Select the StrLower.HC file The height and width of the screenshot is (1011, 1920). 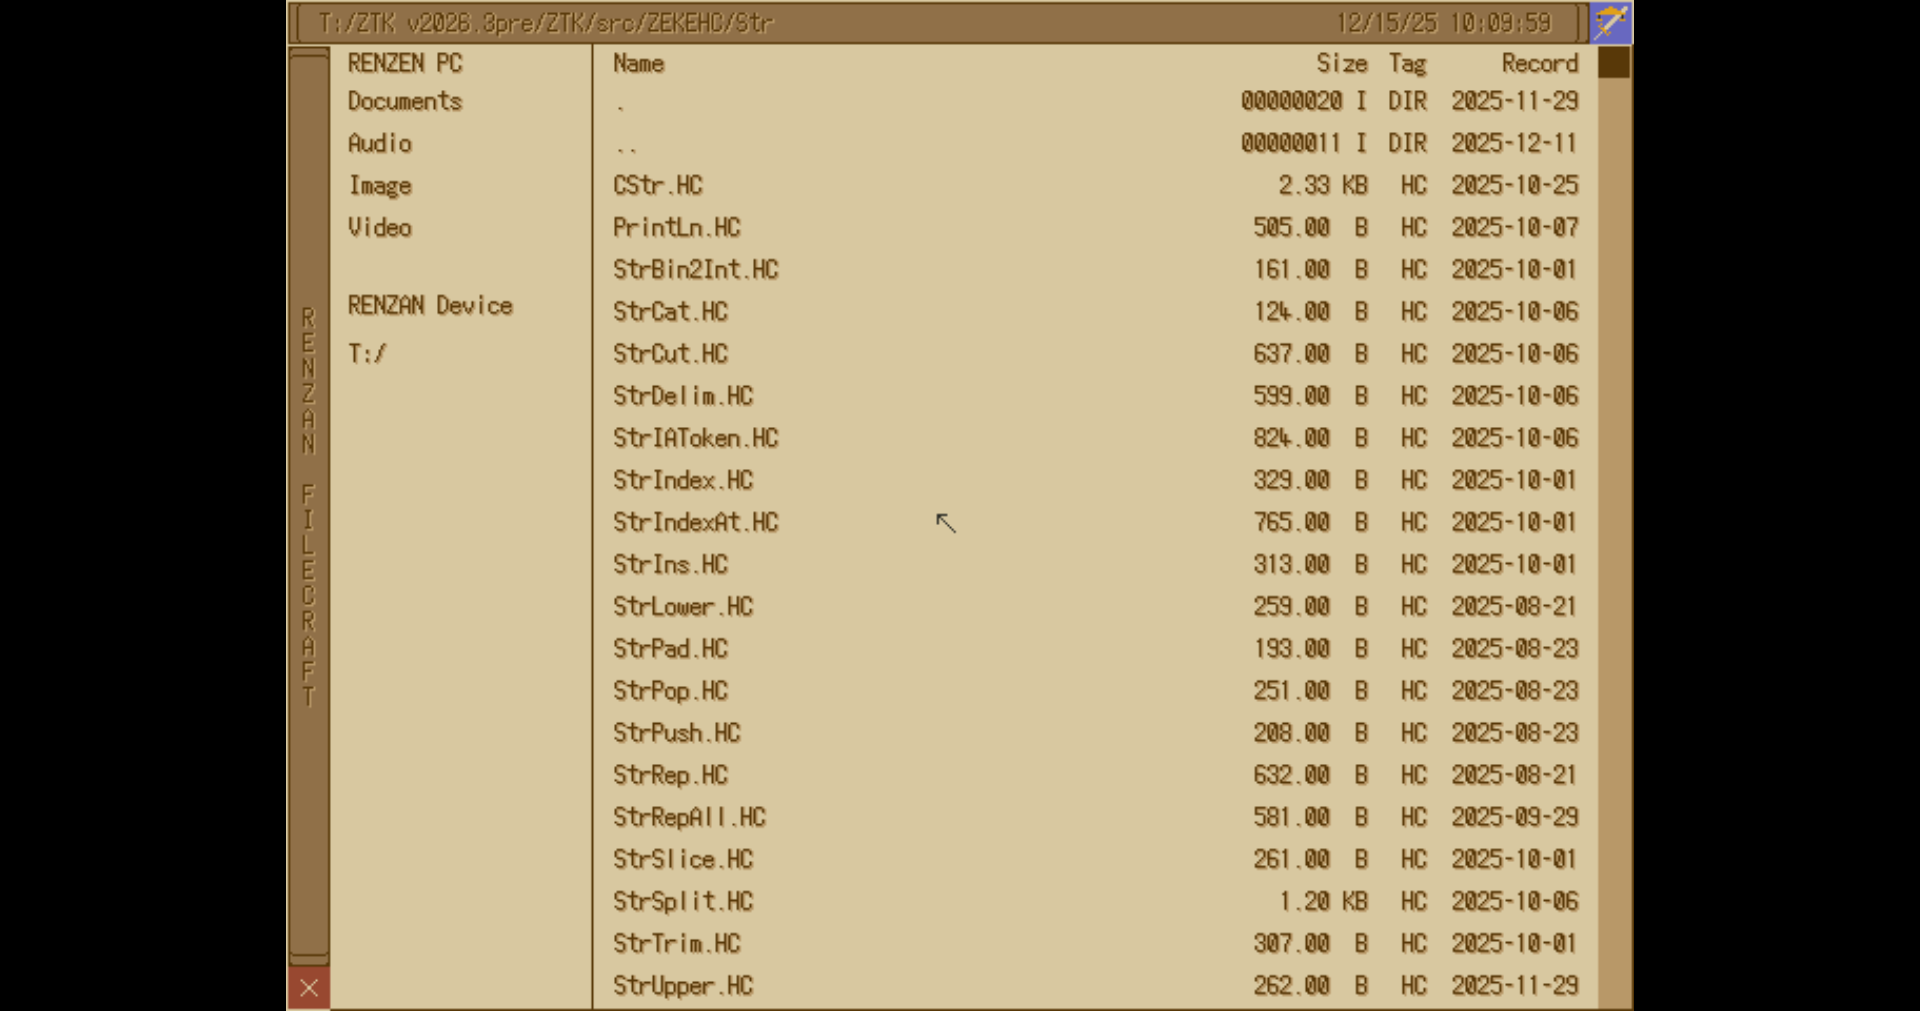pos(1095,606)
